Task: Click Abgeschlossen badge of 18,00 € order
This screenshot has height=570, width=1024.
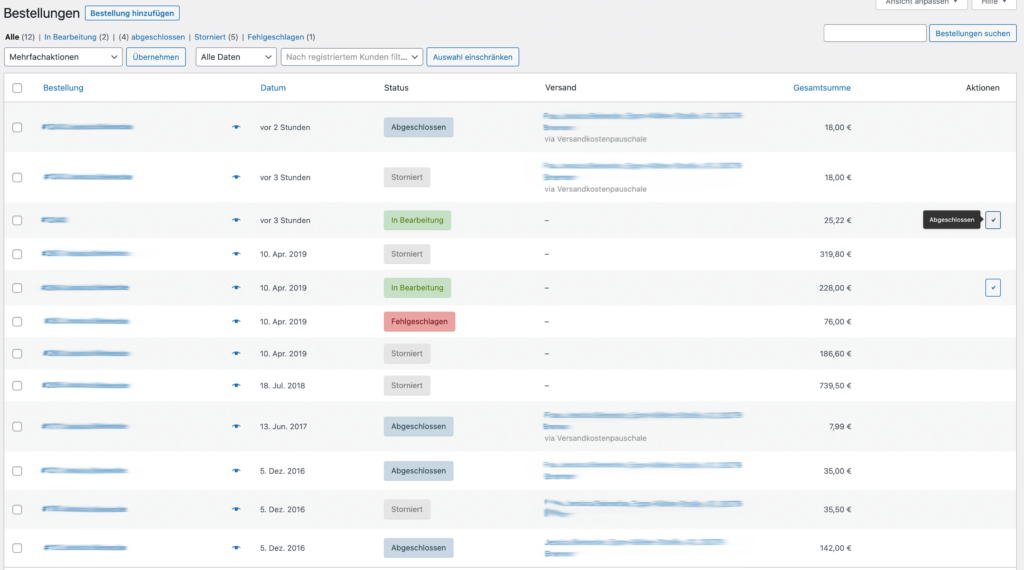Action: click(x=419, y=127)
